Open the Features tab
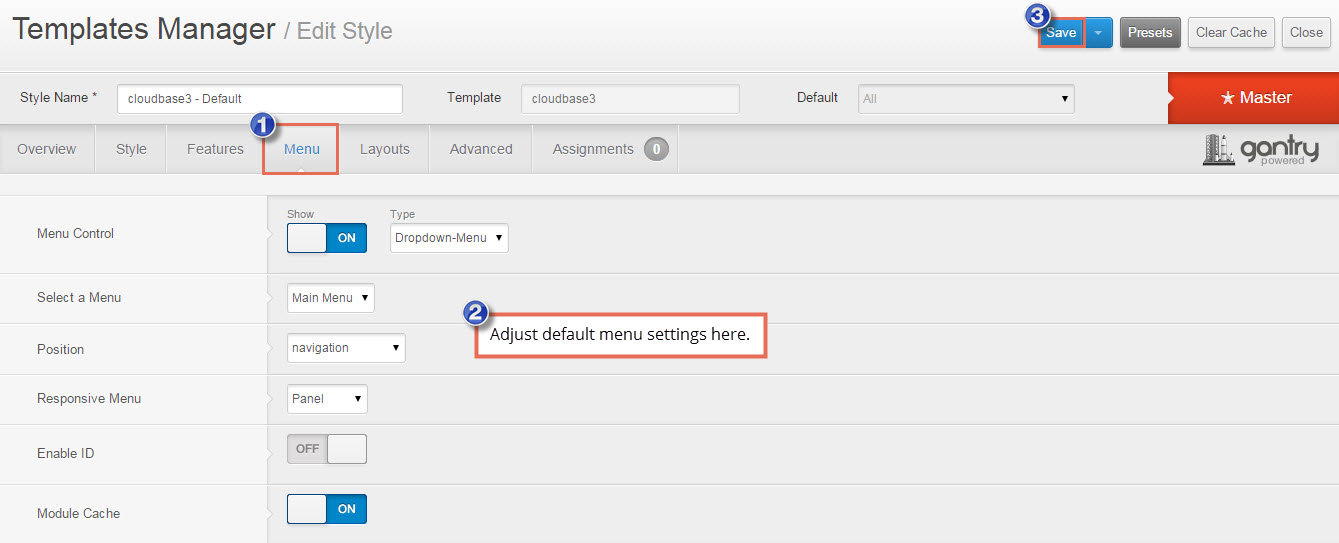Viewport: 1339px width, 543px height. click(x=215, y=149)
